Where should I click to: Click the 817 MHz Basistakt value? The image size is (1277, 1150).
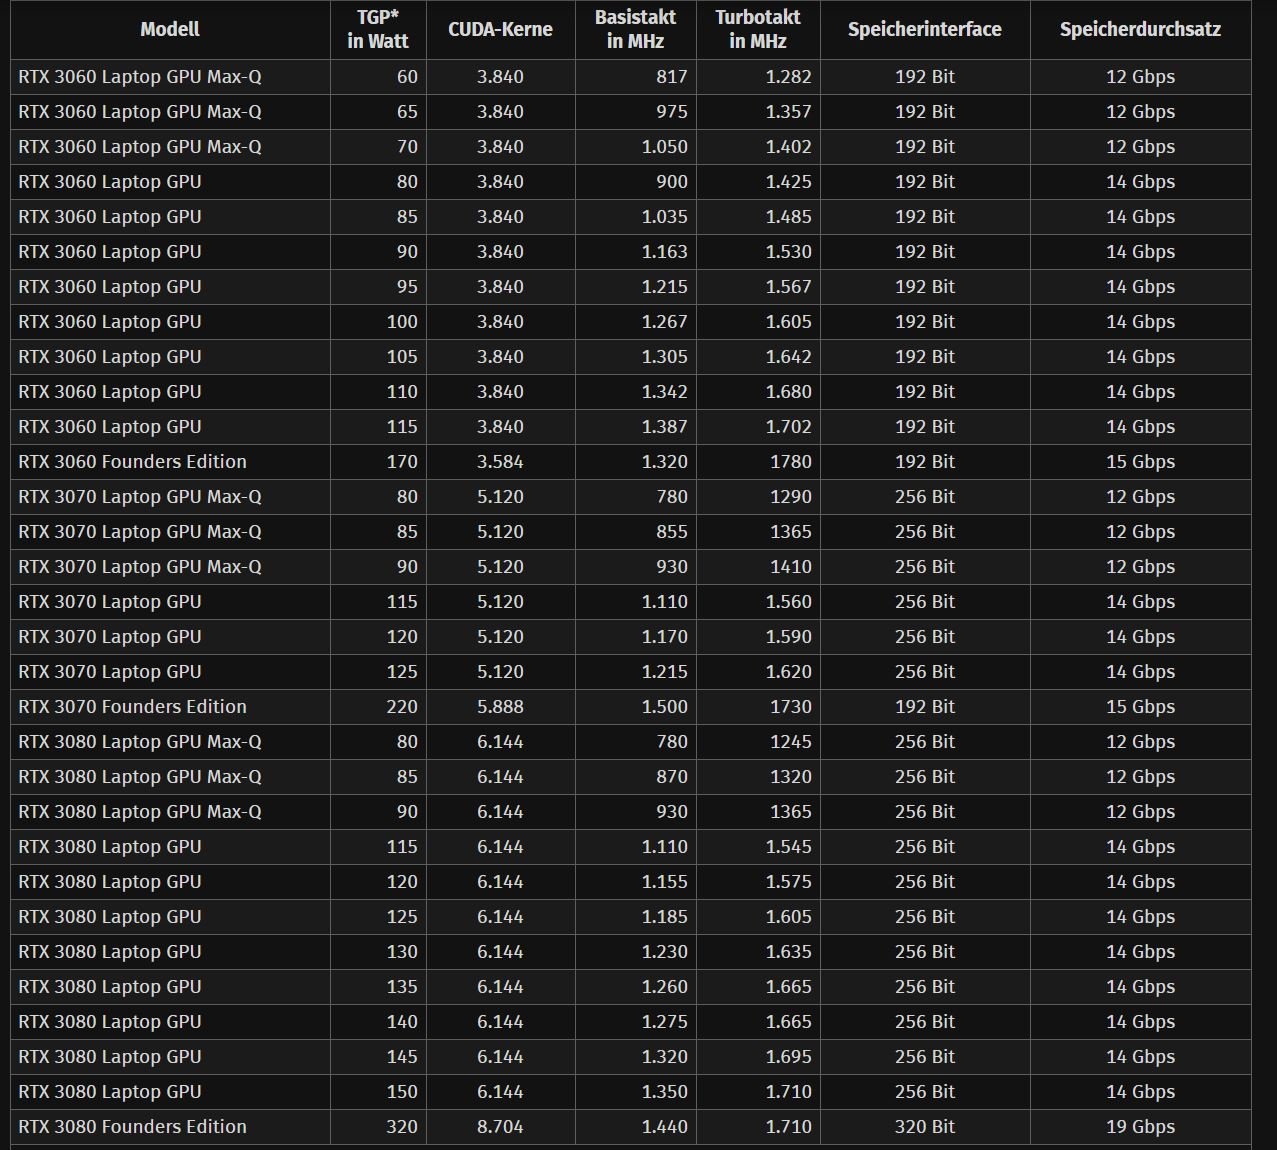tap(671, 76)
